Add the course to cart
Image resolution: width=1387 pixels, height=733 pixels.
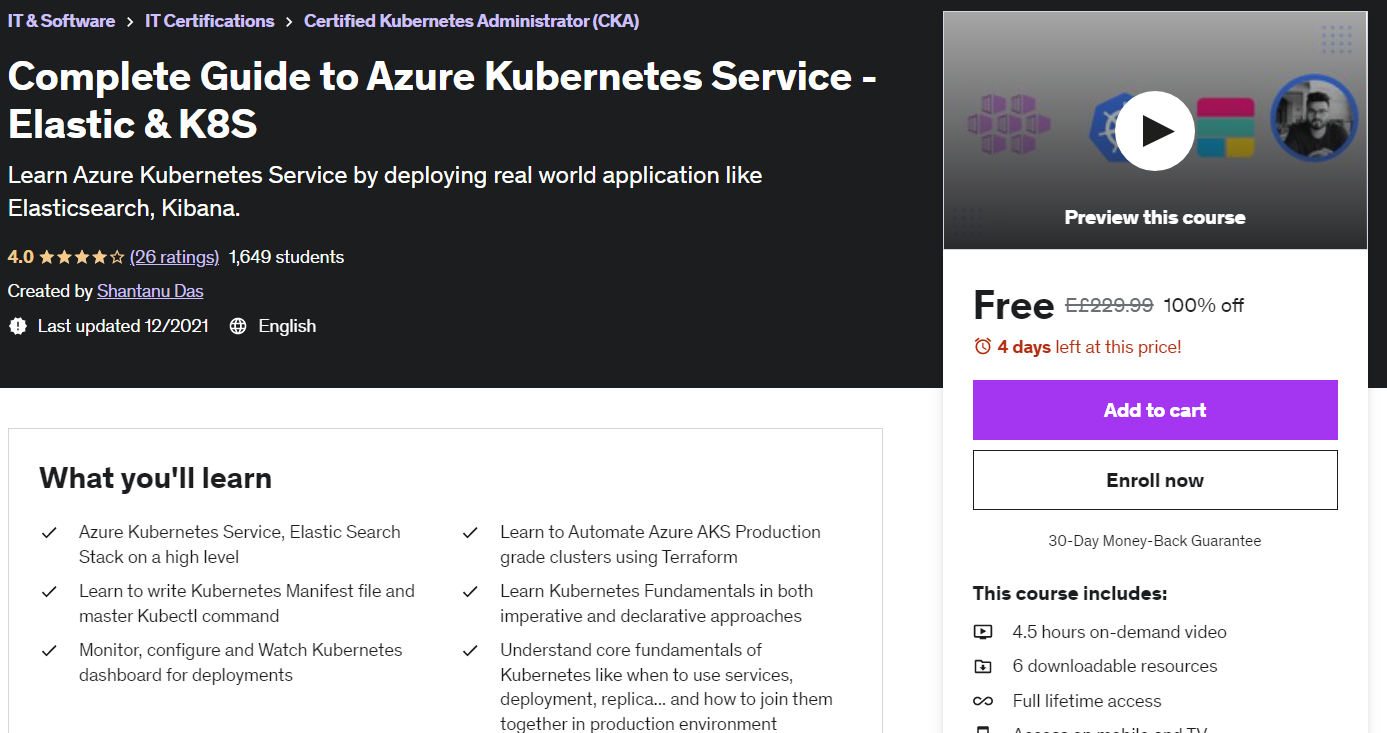click(1155, 410)
